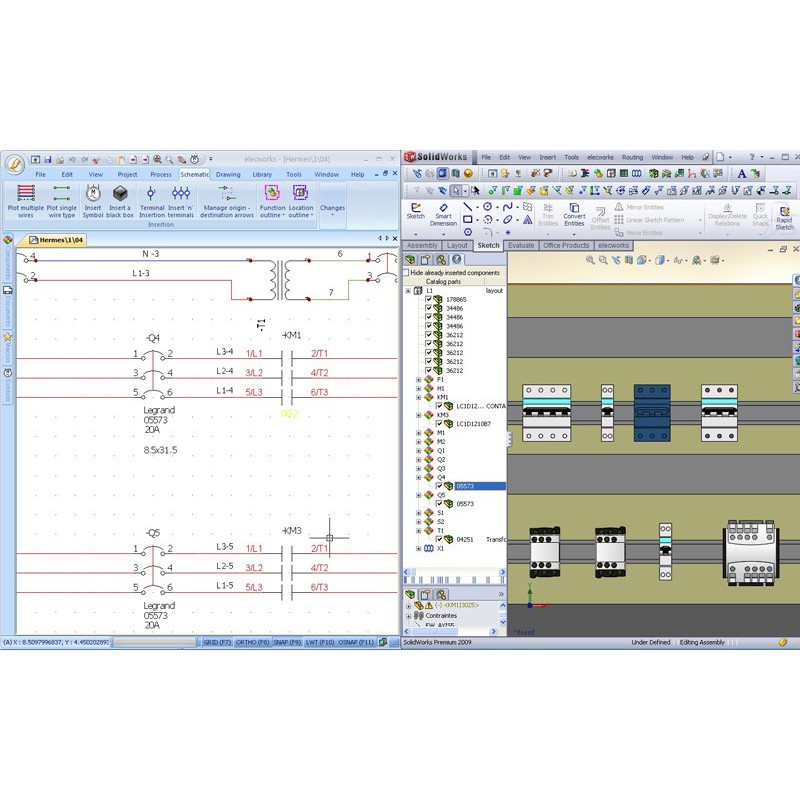
Task: Open the Routing menu in SolidWorks
Action: click(x=632, y=157)
